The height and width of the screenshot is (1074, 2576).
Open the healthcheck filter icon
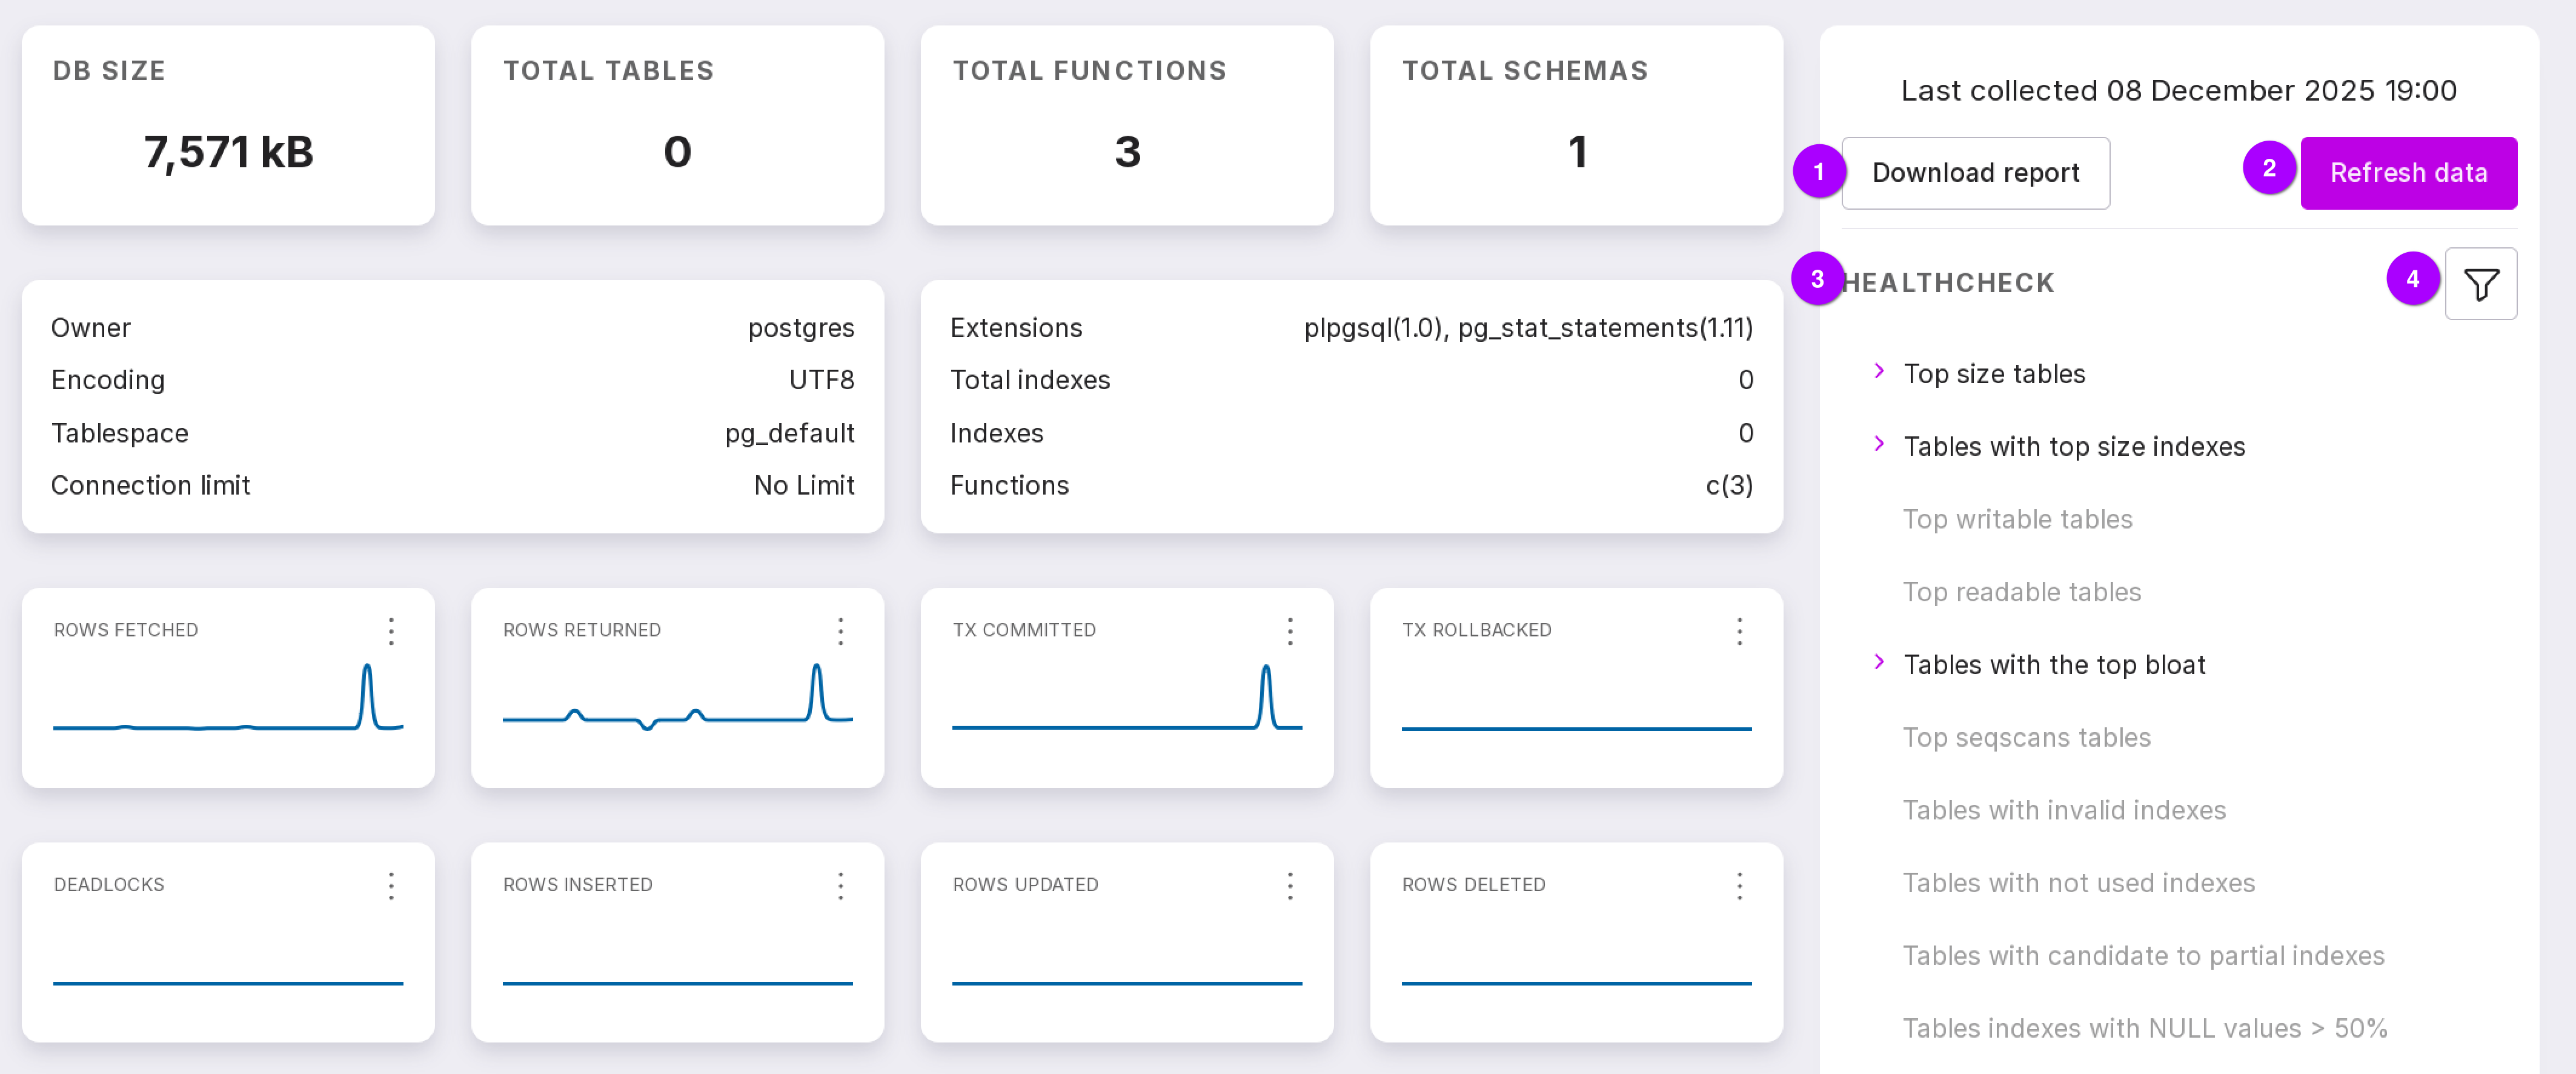click(x=2480, y=284)
